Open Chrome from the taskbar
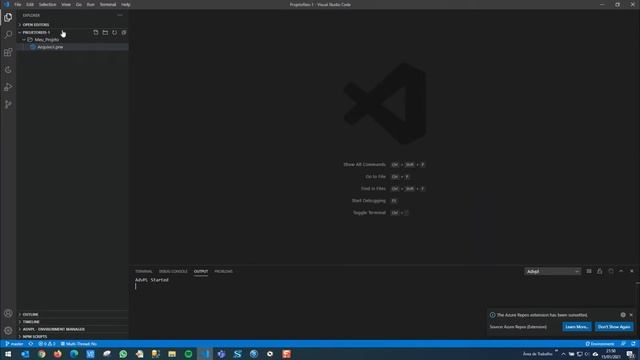Screen dimensions: 640x360 (x=42, y=354)
